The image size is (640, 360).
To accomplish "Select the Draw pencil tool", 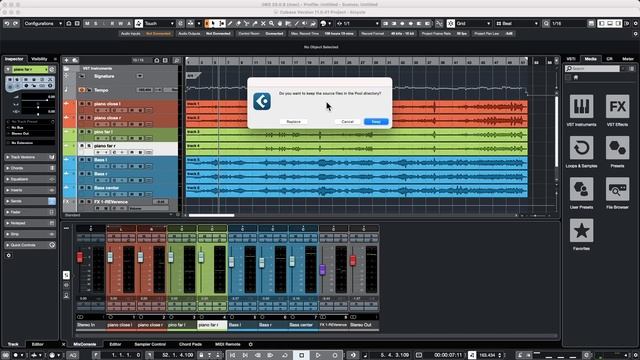I will [230, 24].
